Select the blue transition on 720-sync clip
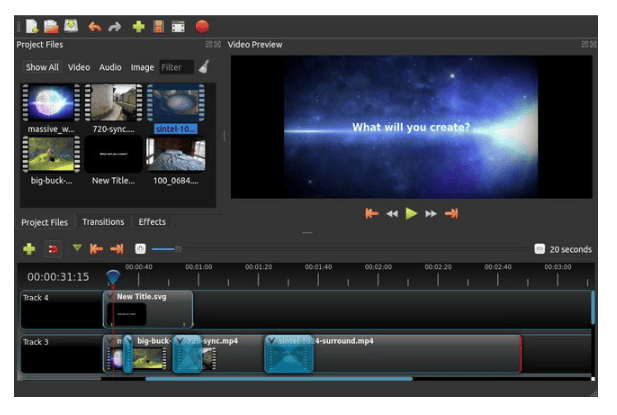Screen dimensions: 617x415 coord(188,354)
